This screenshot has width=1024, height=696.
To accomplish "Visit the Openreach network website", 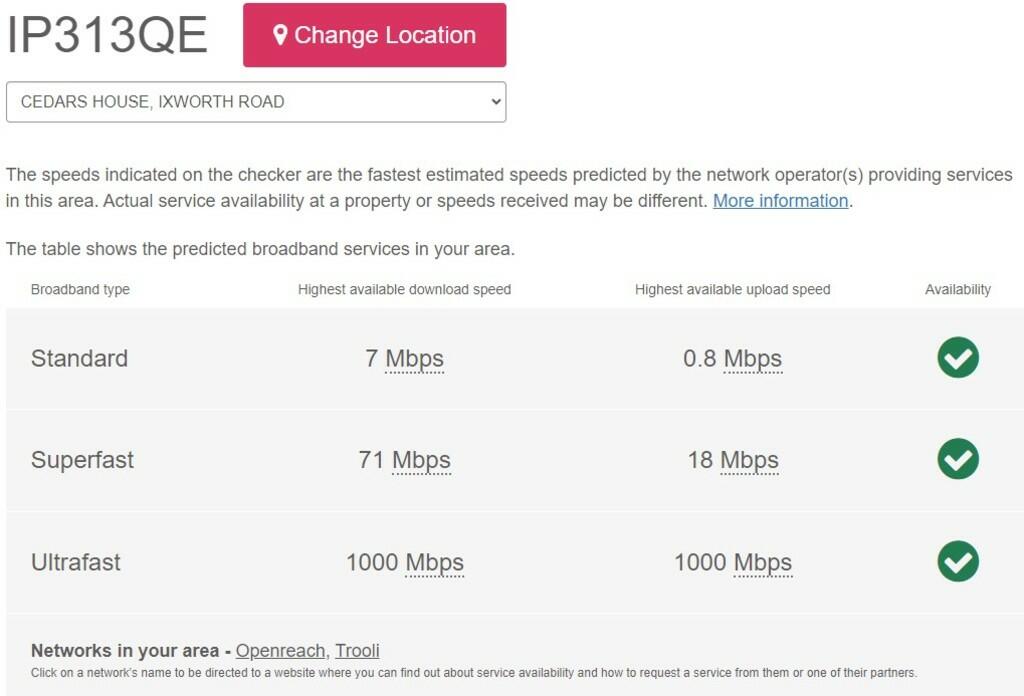I will (280, 650).
